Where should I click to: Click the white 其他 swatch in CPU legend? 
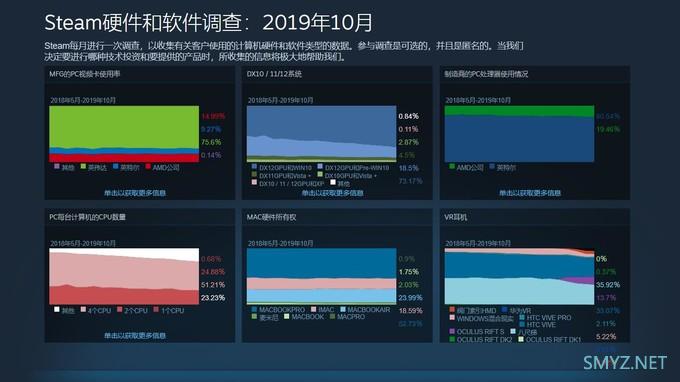(x=57, y=309)
